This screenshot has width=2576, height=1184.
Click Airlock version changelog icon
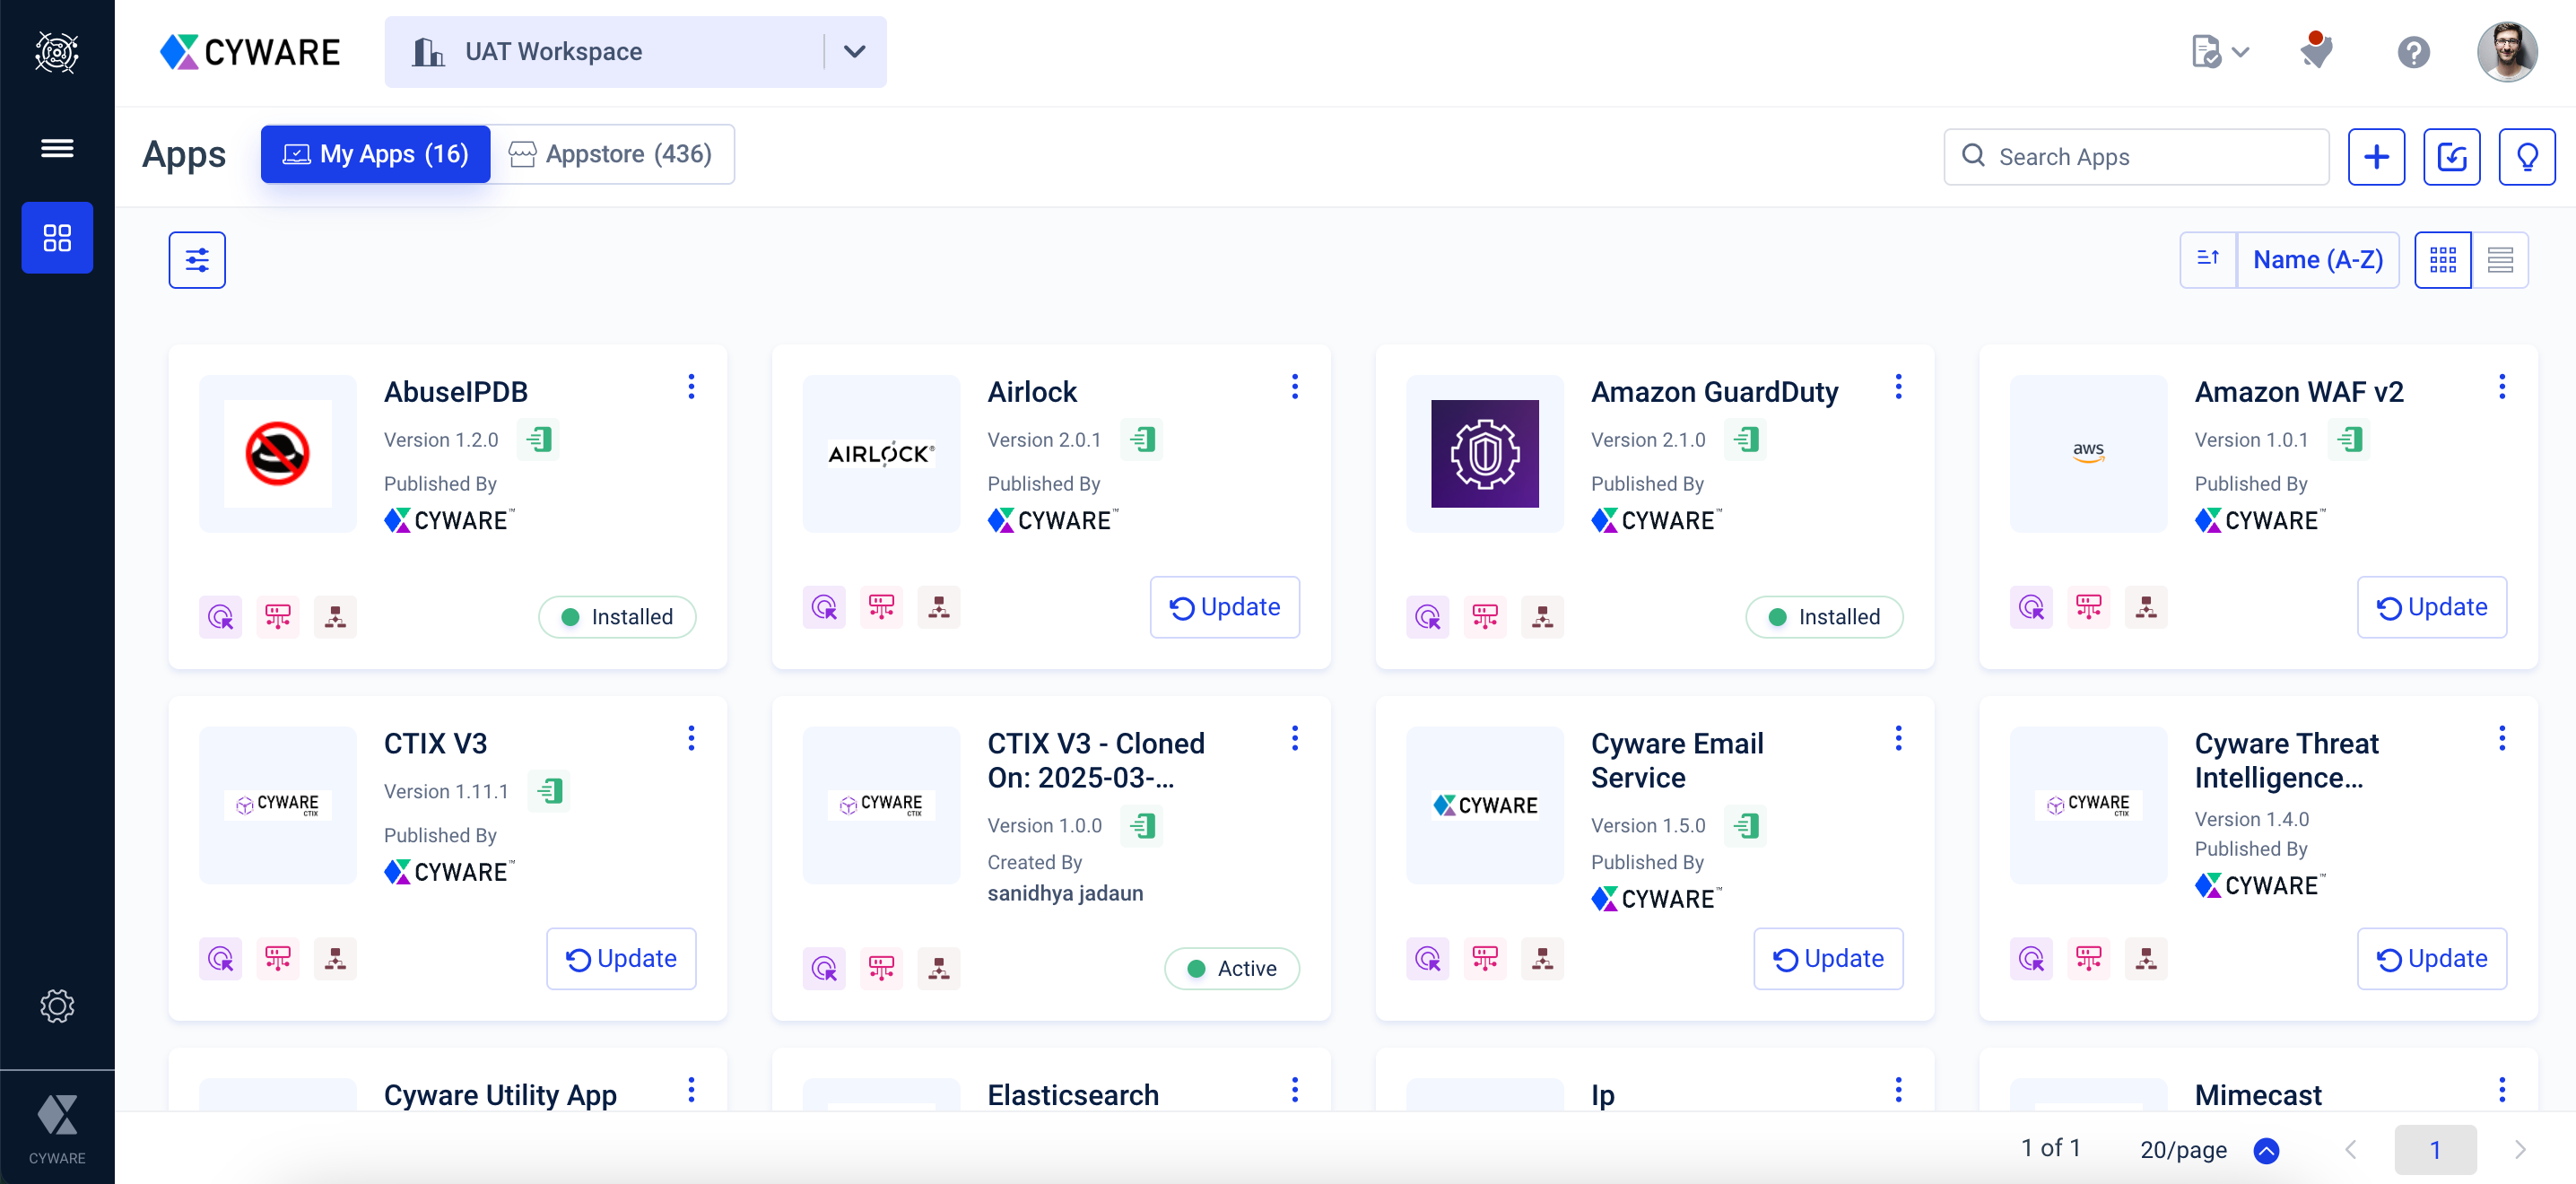(1142, 439)
